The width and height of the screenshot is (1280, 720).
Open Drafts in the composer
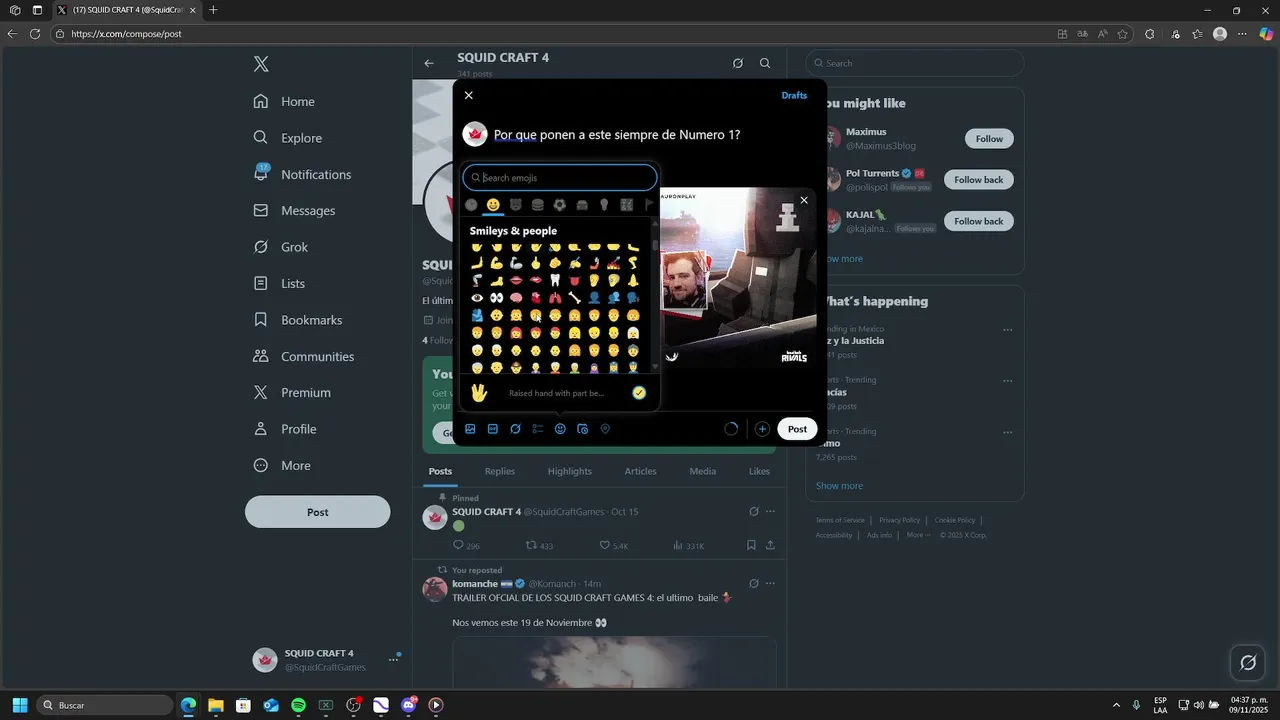794,95
